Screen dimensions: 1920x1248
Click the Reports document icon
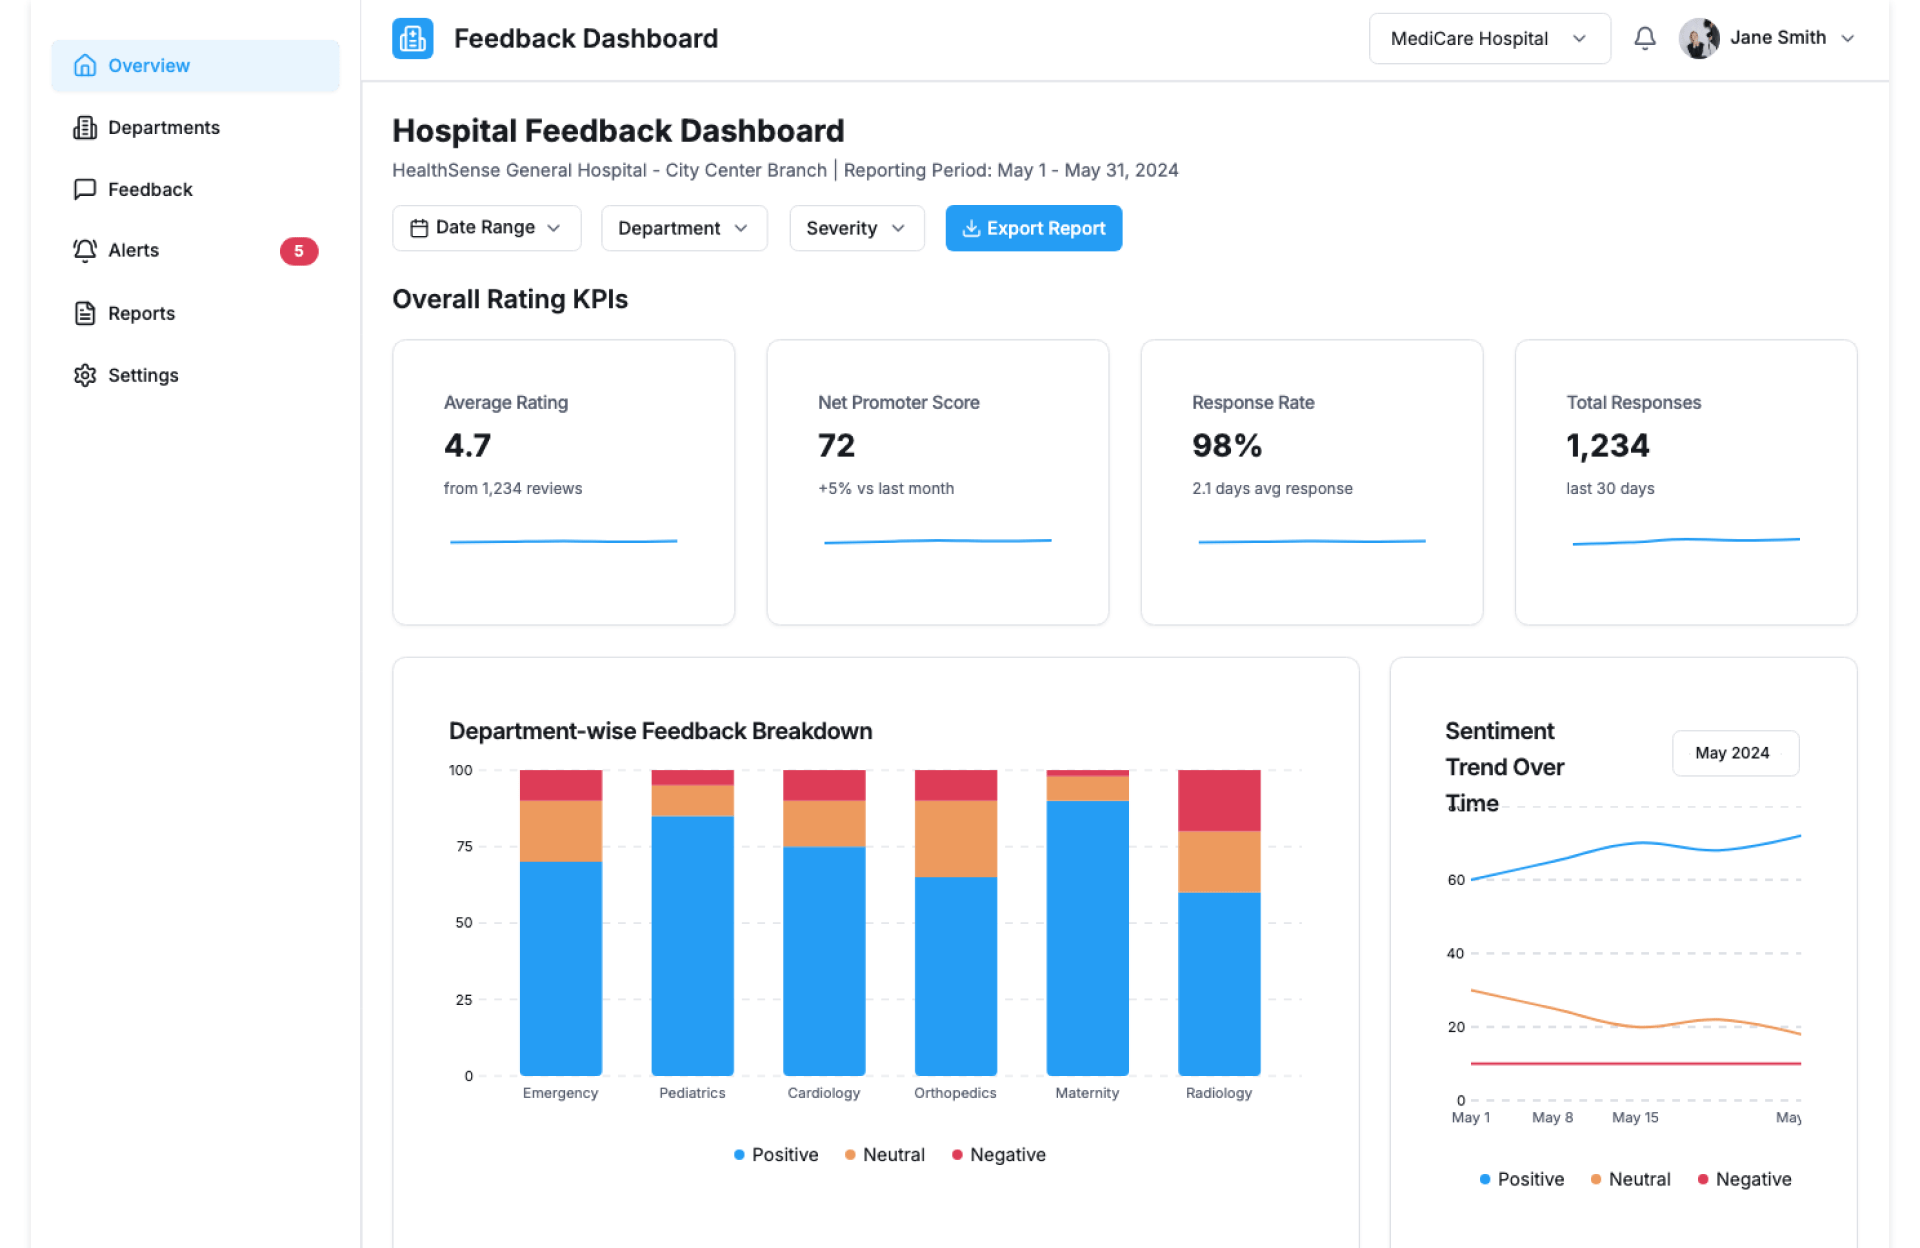85,313
